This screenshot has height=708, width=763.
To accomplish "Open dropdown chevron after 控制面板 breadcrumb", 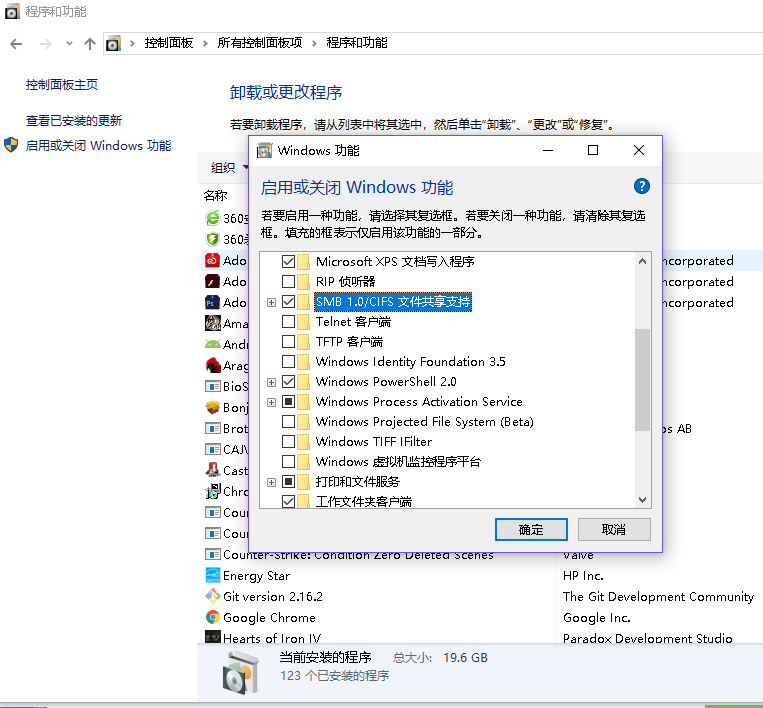I will pyautogui.click(x=205, y=44).
